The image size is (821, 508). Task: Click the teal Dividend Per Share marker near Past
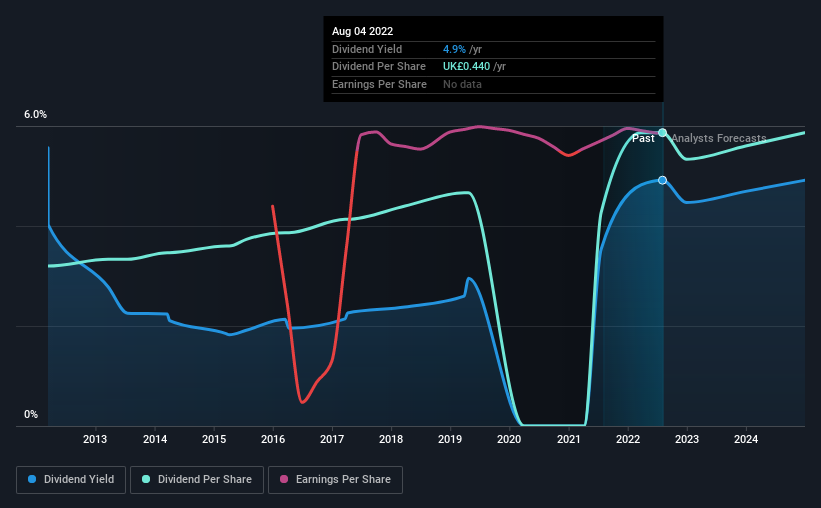[x=662, y=133]
